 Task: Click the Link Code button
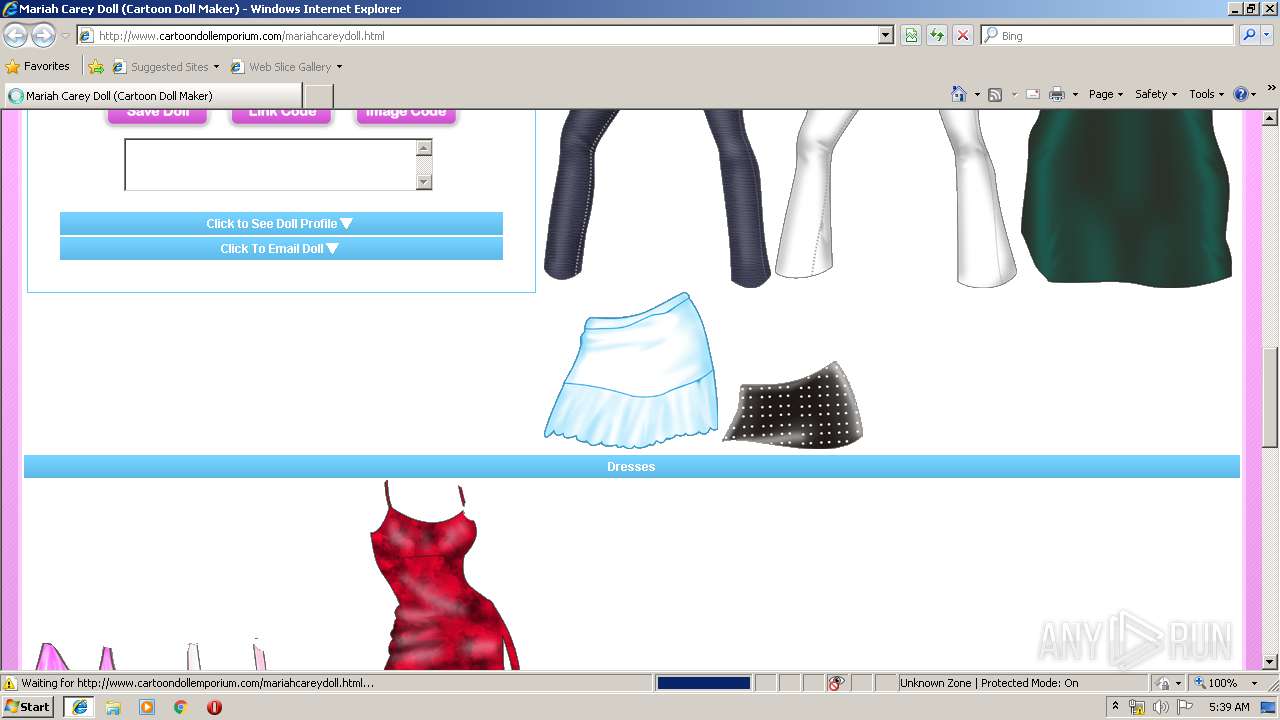pos(282,115)
